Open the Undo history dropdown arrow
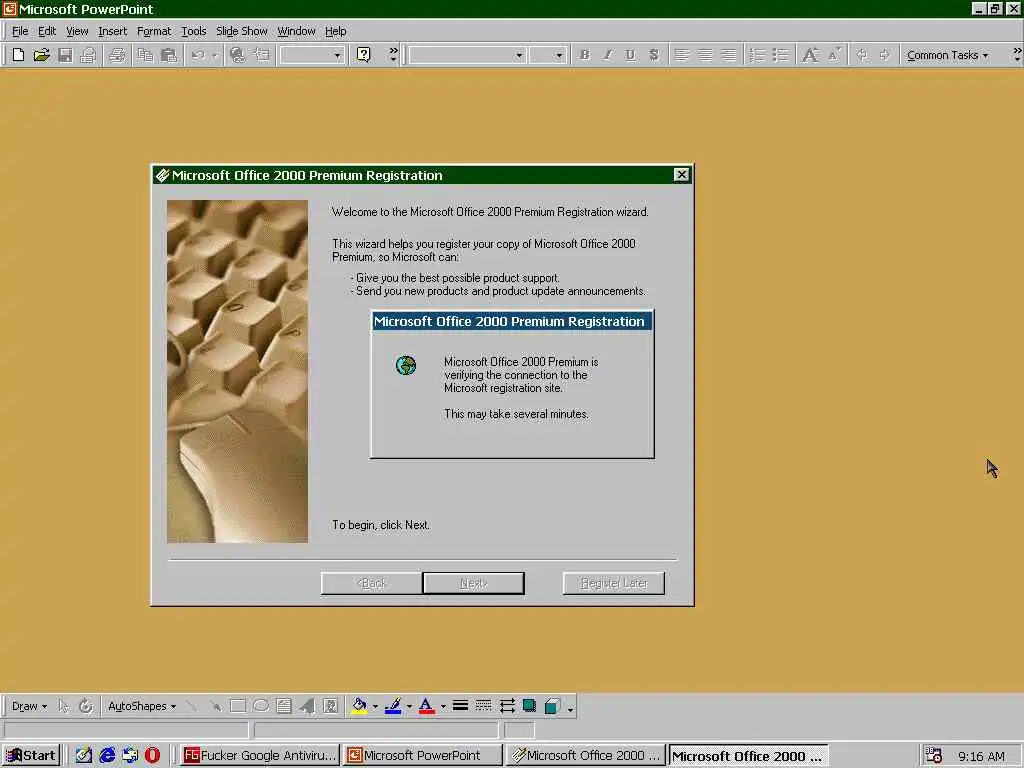The height and width of the screenshot is (768, 1024). pos(214,56)
